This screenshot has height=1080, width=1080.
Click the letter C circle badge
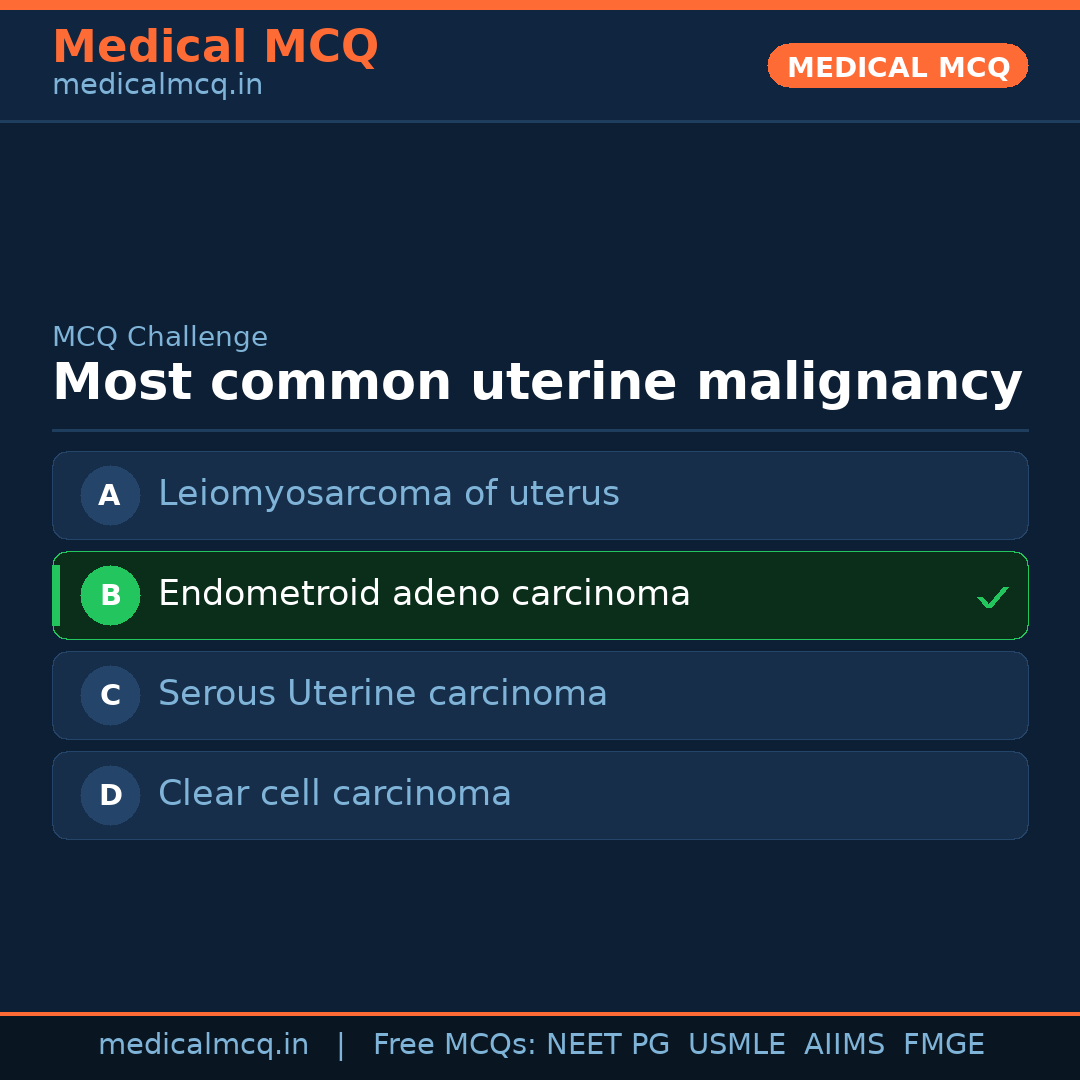[x=110, y=695]
